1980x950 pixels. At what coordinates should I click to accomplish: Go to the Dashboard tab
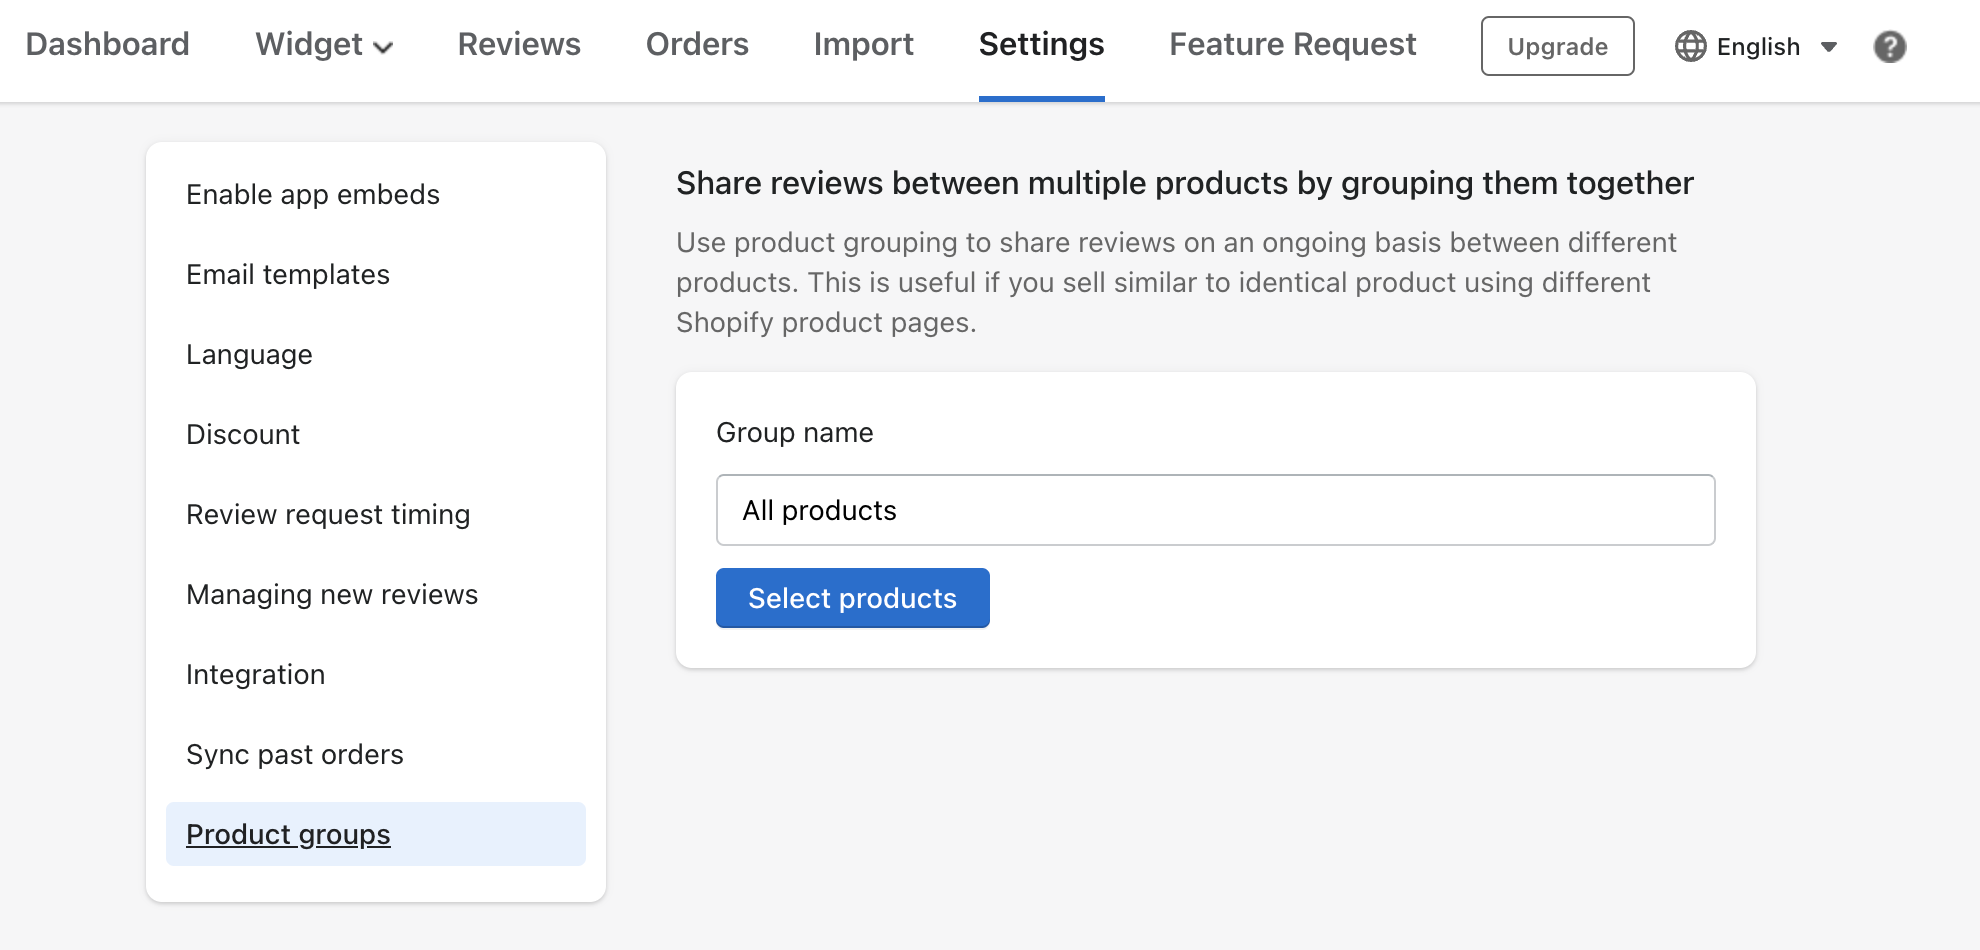(x=108, y=44)
